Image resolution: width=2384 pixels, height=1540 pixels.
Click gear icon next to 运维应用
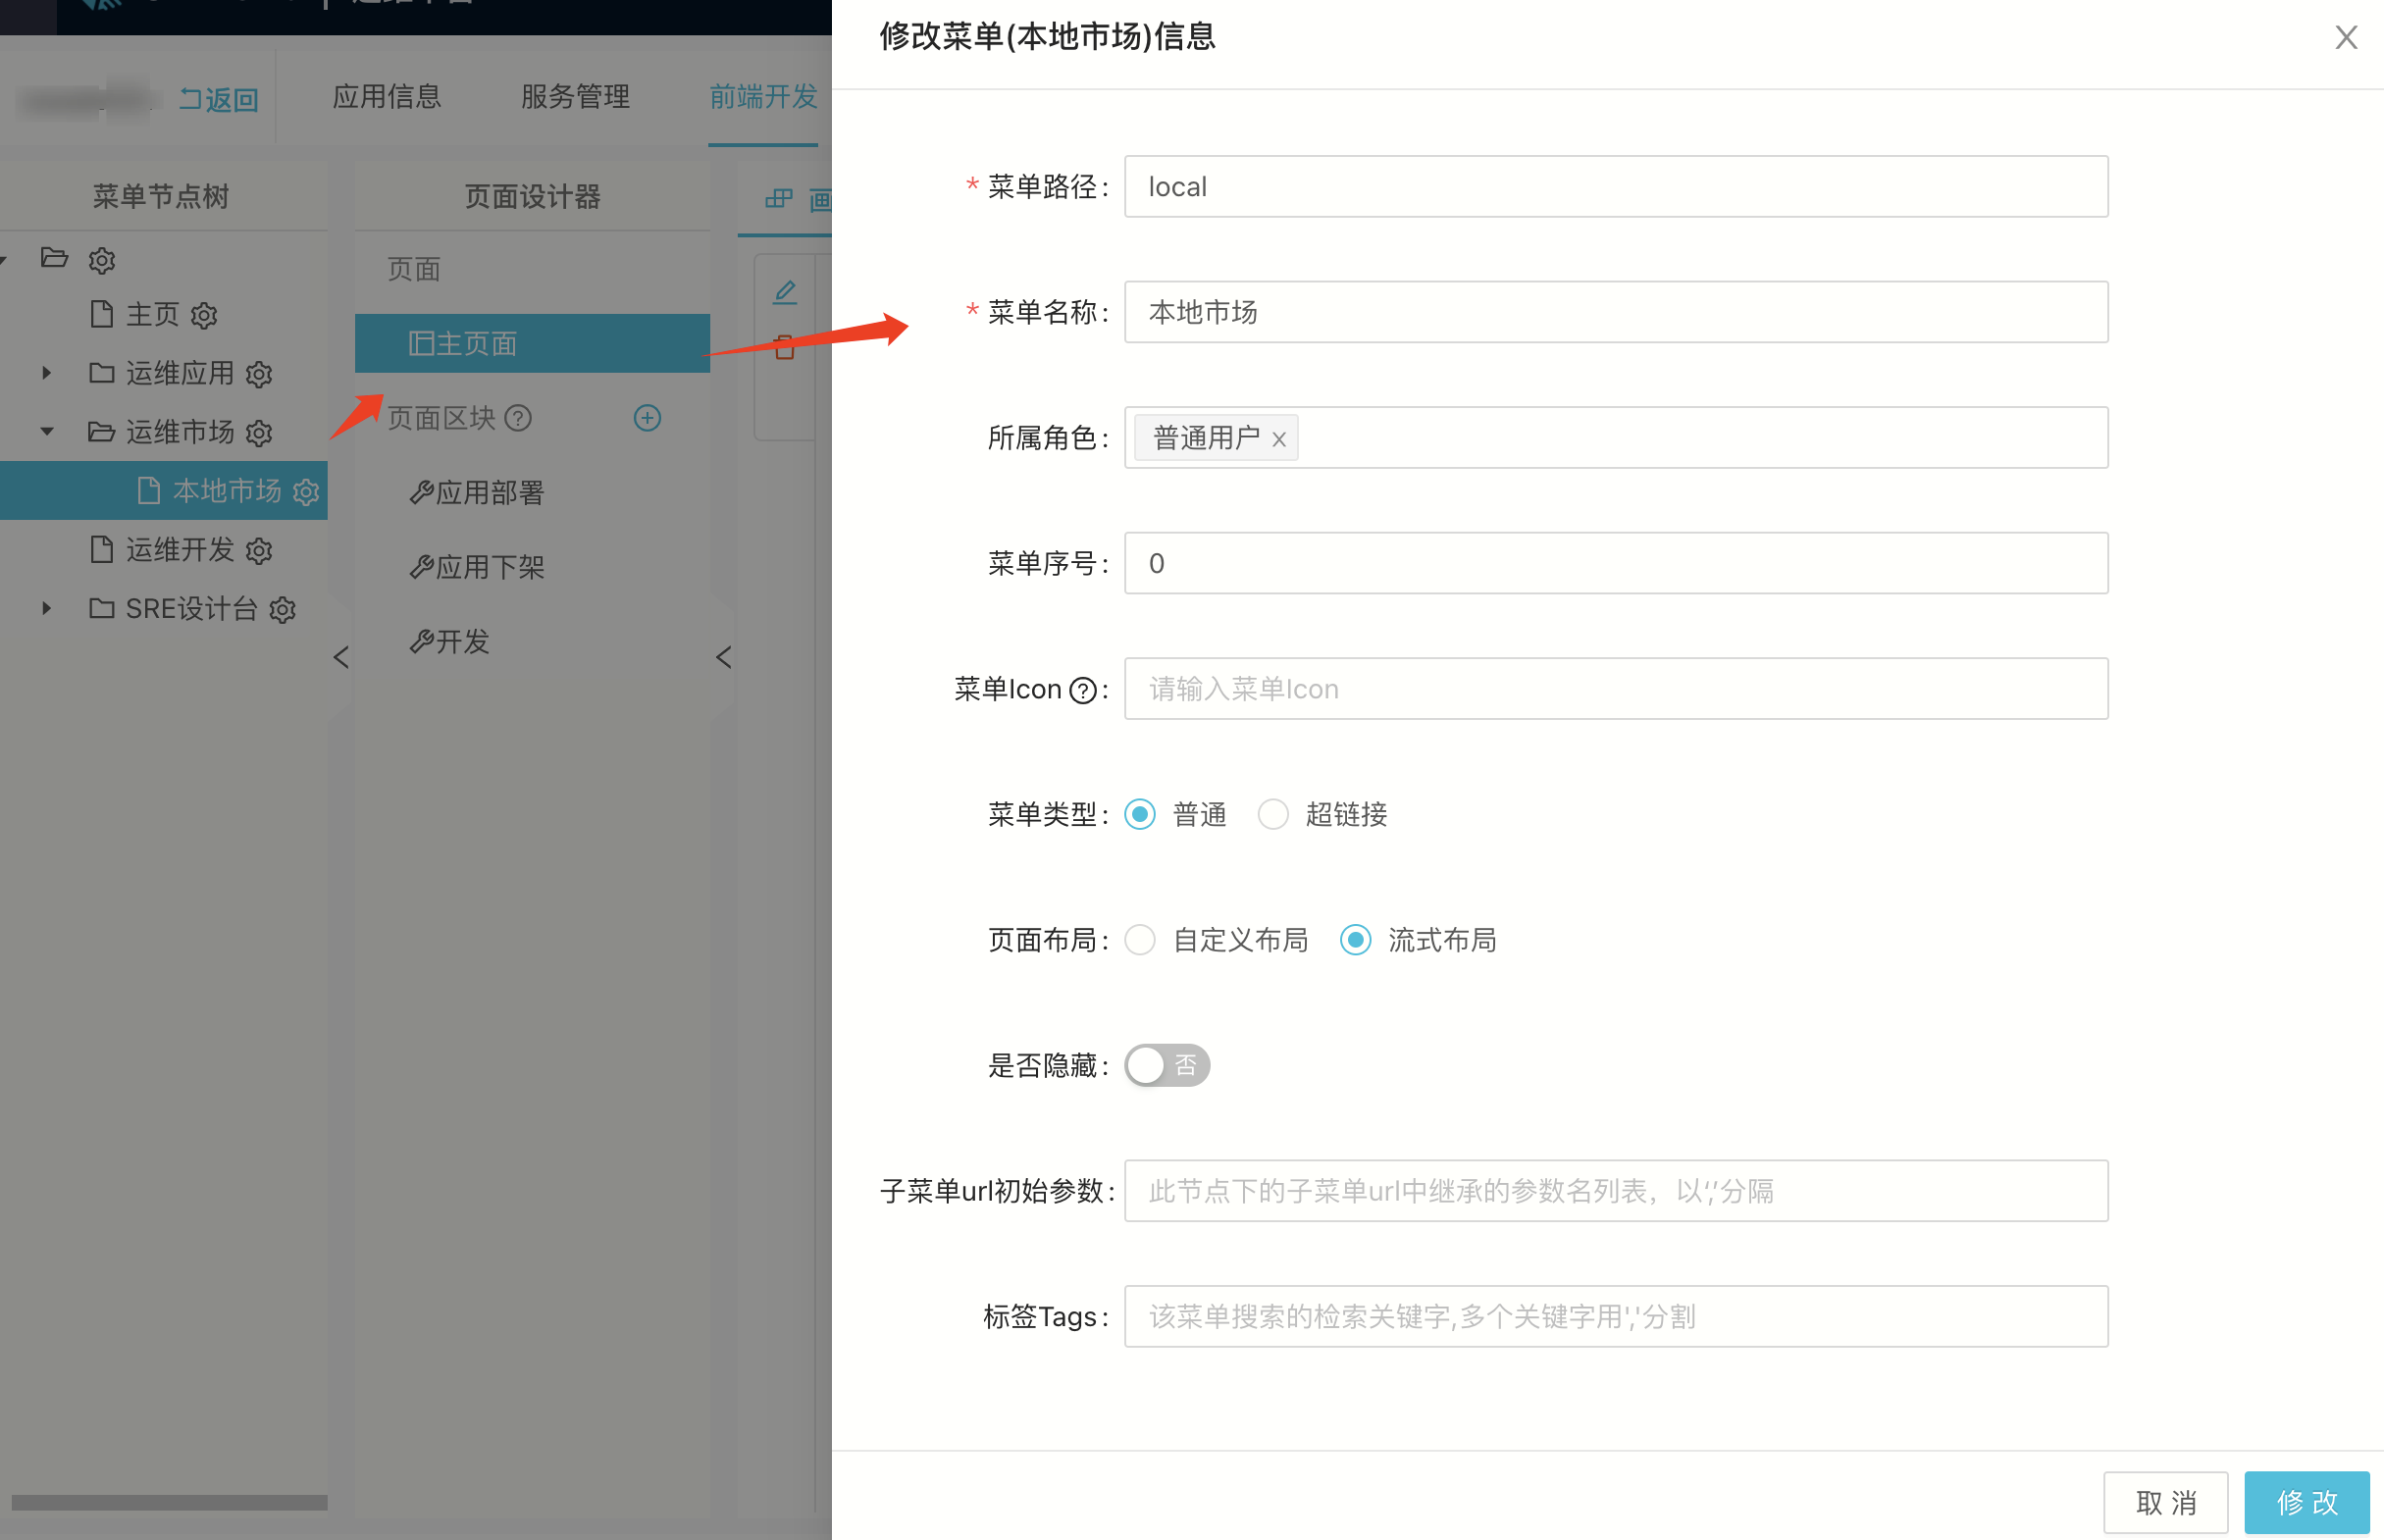[259, 374]
